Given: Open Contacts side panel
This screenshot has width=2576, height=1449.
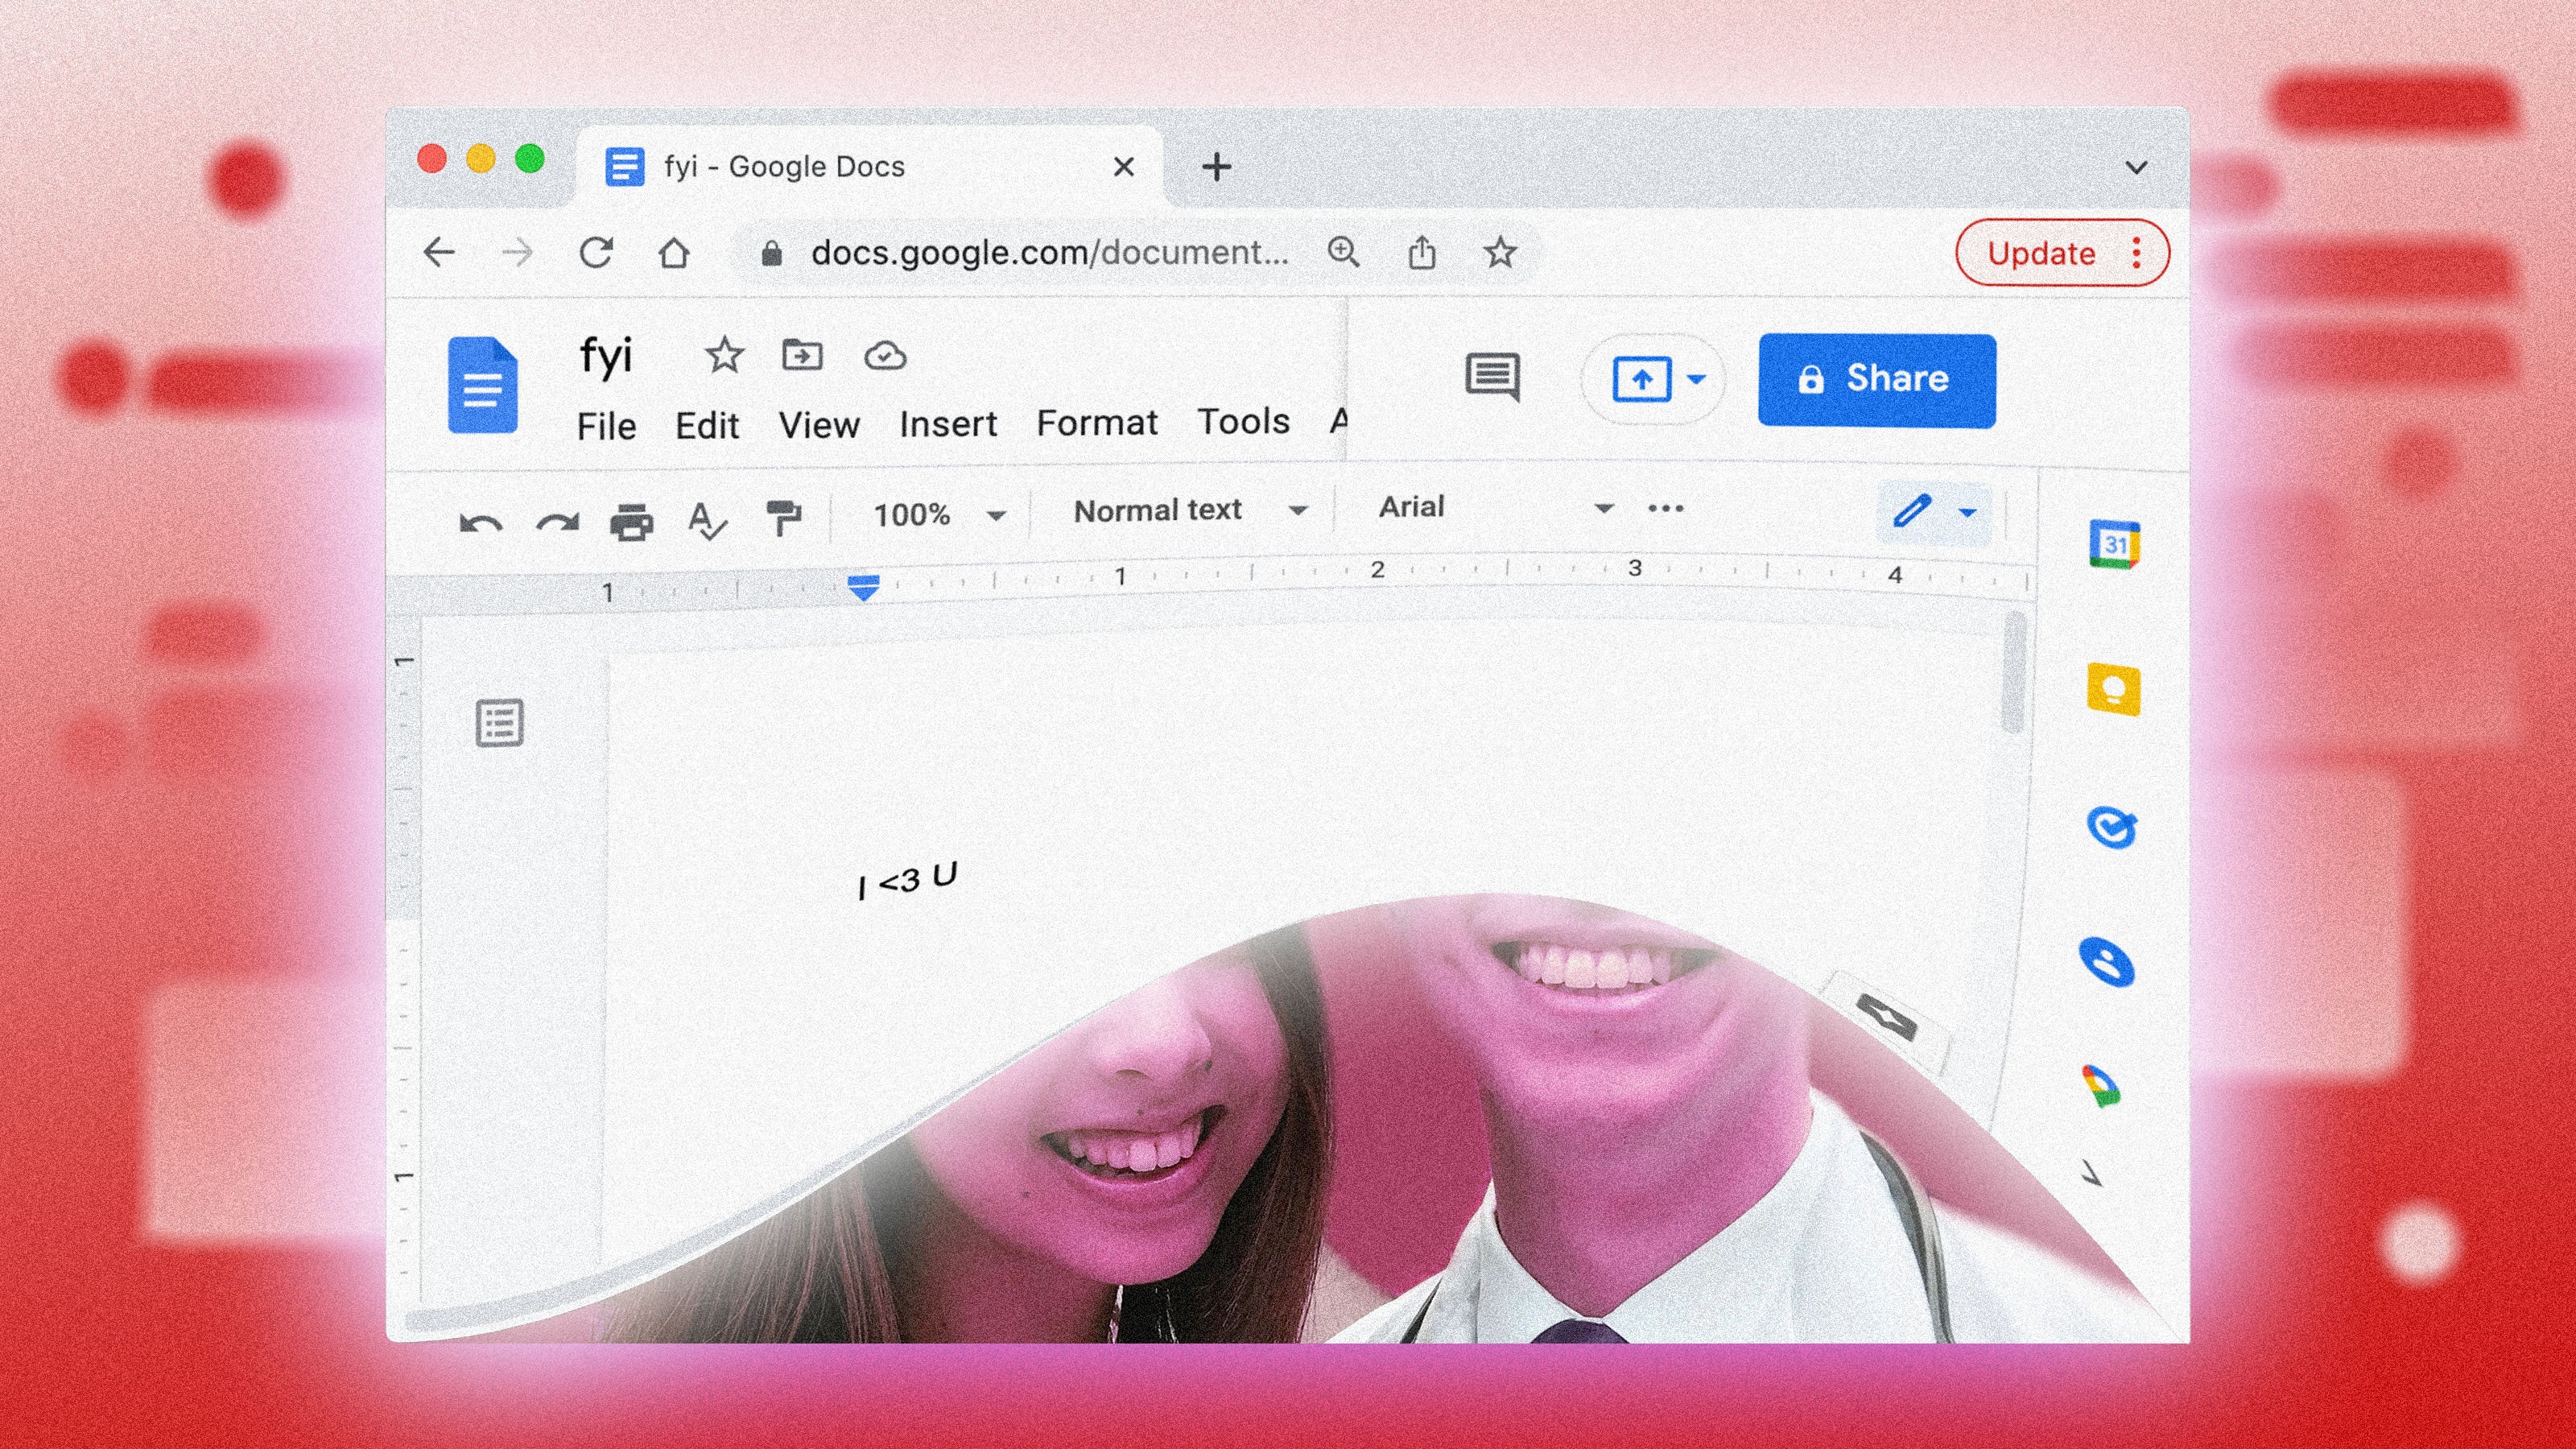Looking at the screenshot, I should (x=2107, y=963).
